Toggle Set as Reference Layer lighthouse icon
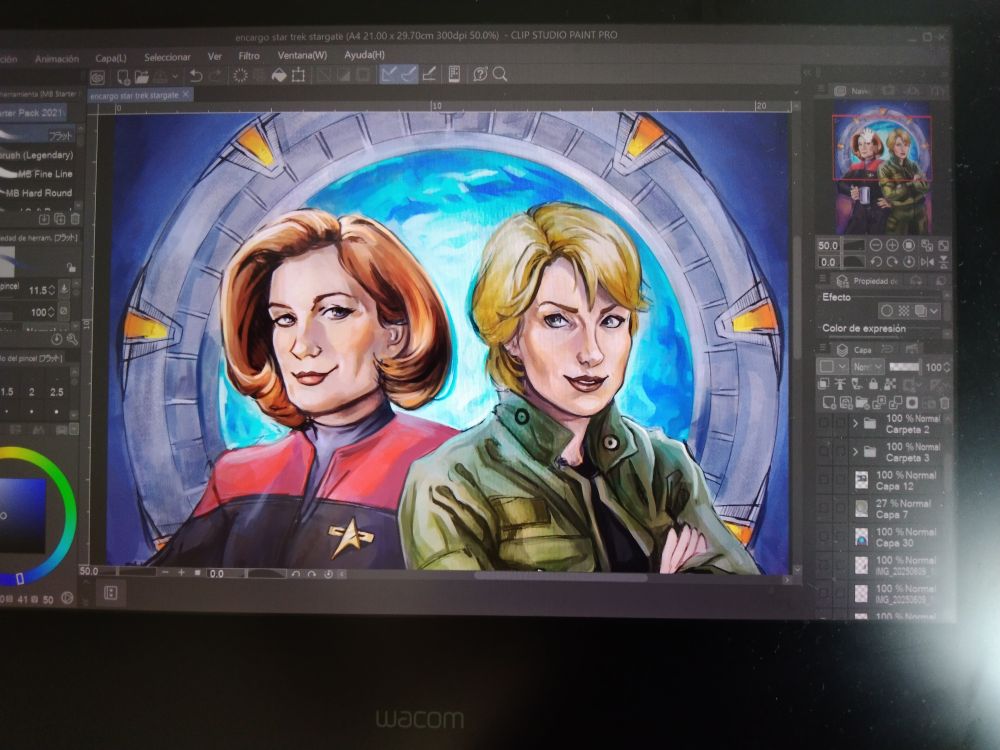 [840, 384]
